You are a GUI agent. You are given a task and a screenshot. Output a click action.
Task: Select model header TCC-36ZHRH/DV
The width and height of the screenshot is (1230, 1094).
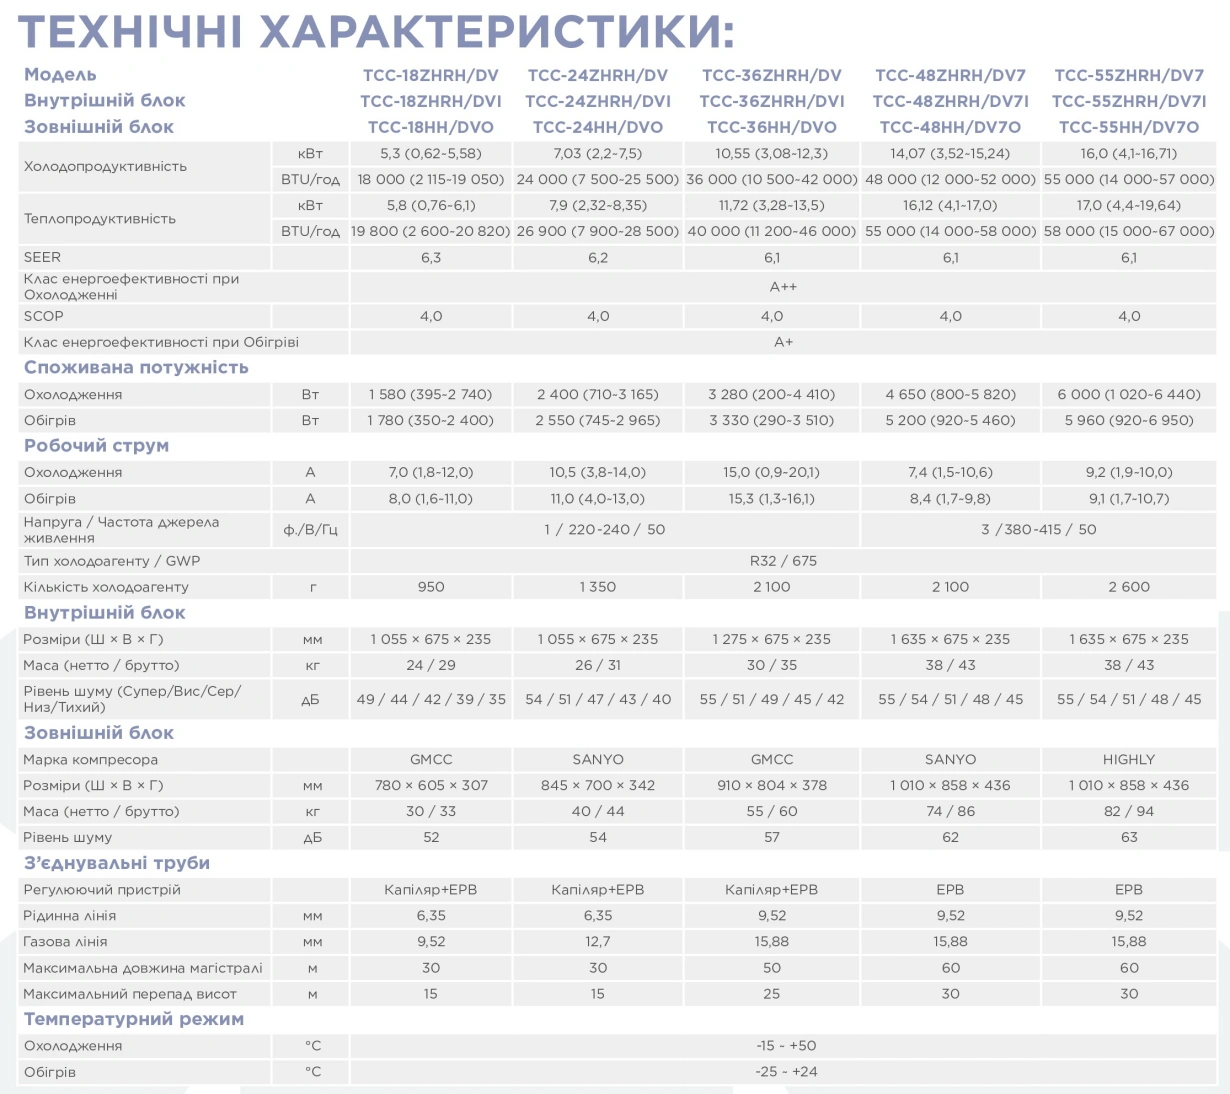pyautogui.click(x=772, y=75)
